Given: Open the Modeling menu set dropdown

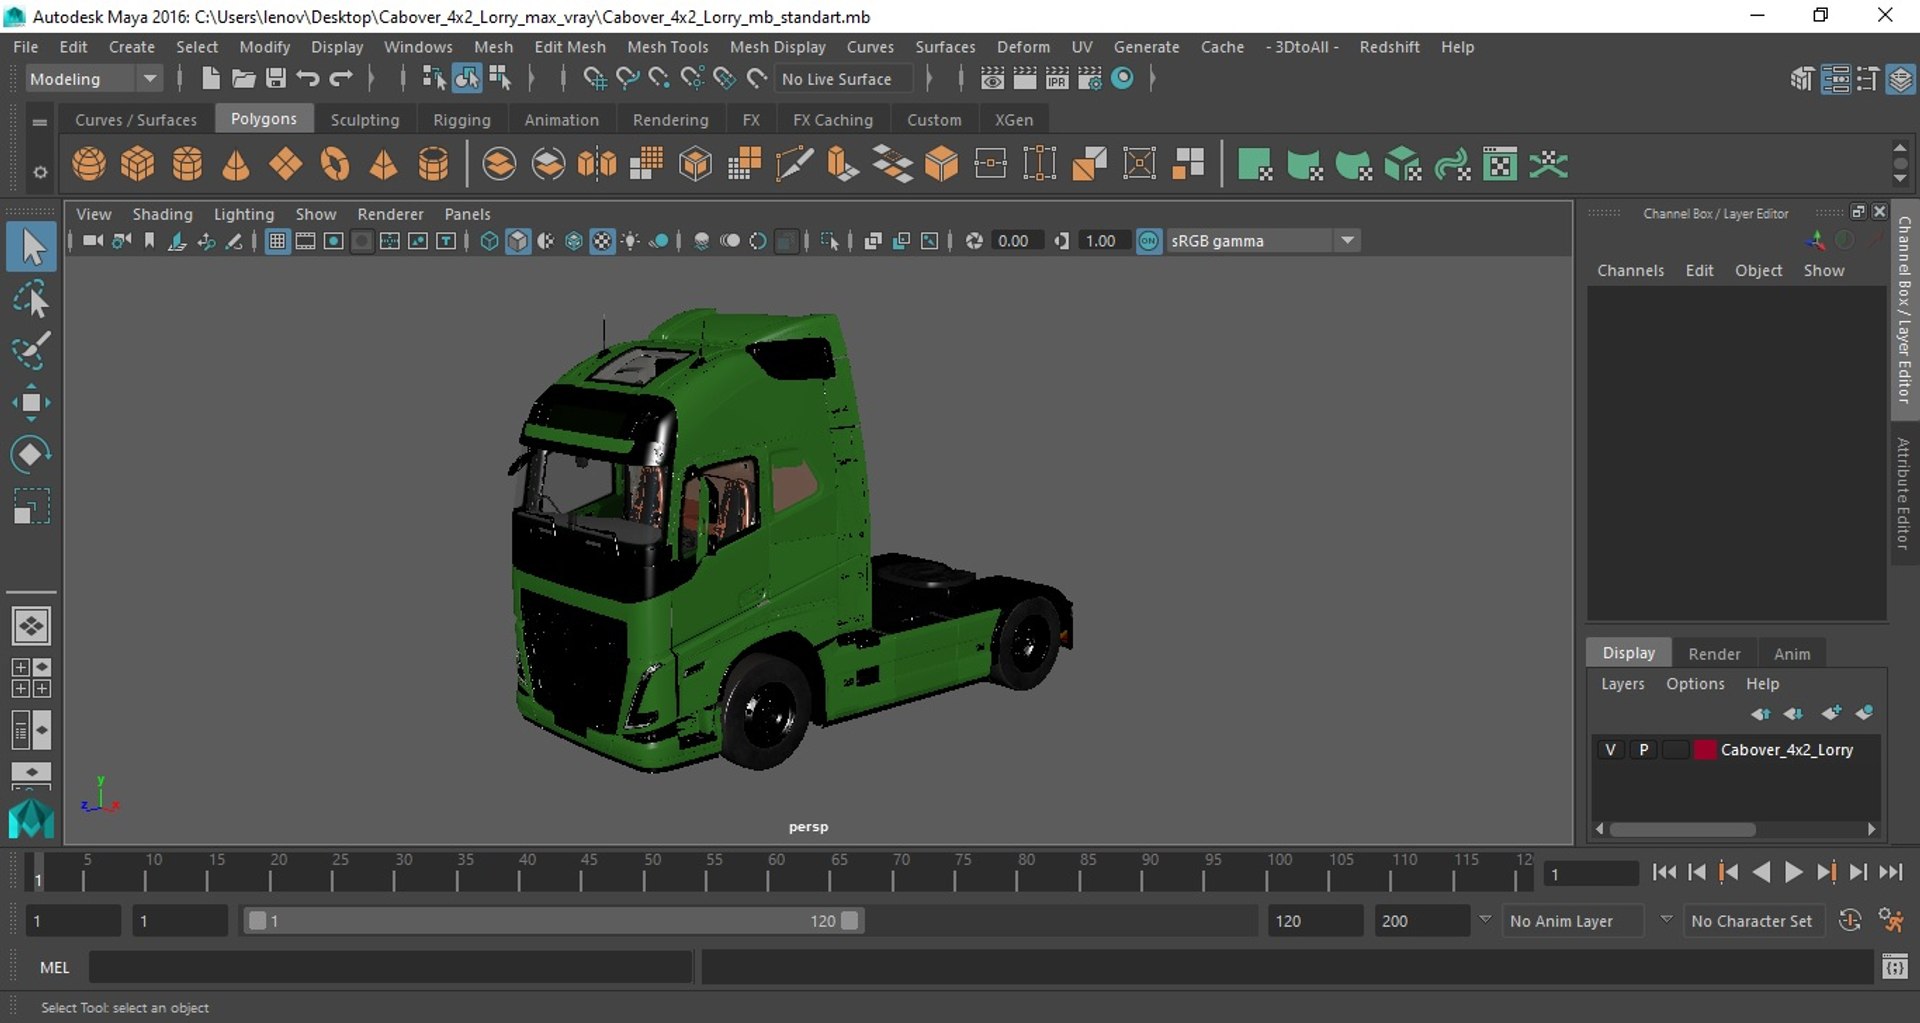Looking at the screenshot, I should tap(92, 79).
